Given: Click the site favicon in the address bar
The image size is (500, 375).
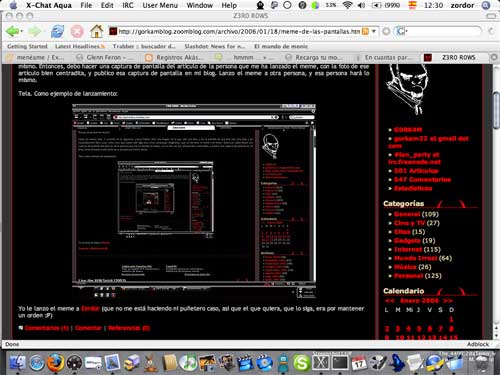Looking at the screenshot, I should (113, 31).
